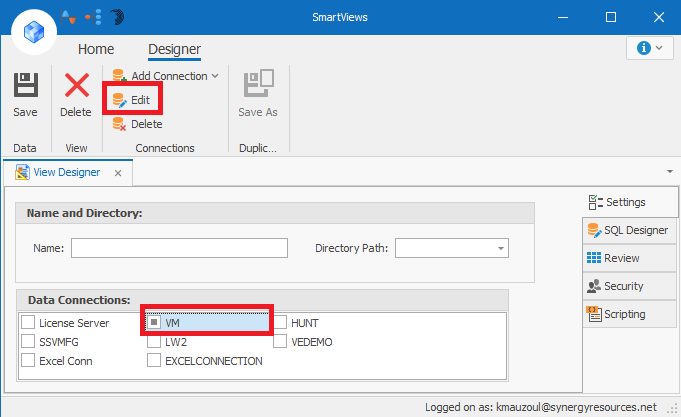Check the LW2 connection checkbox
Screen dimensions: 681x417
(154, 341)
